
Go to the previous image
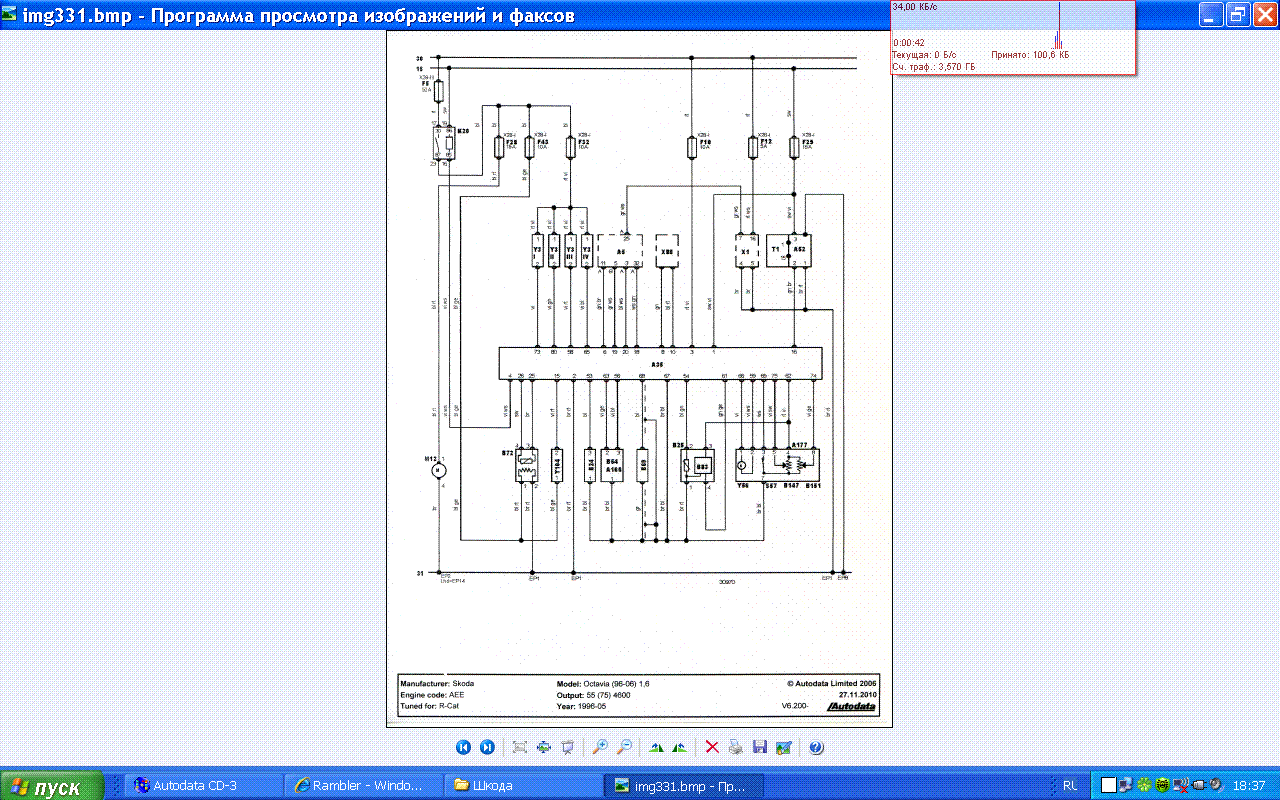click(x=463, y=747)
